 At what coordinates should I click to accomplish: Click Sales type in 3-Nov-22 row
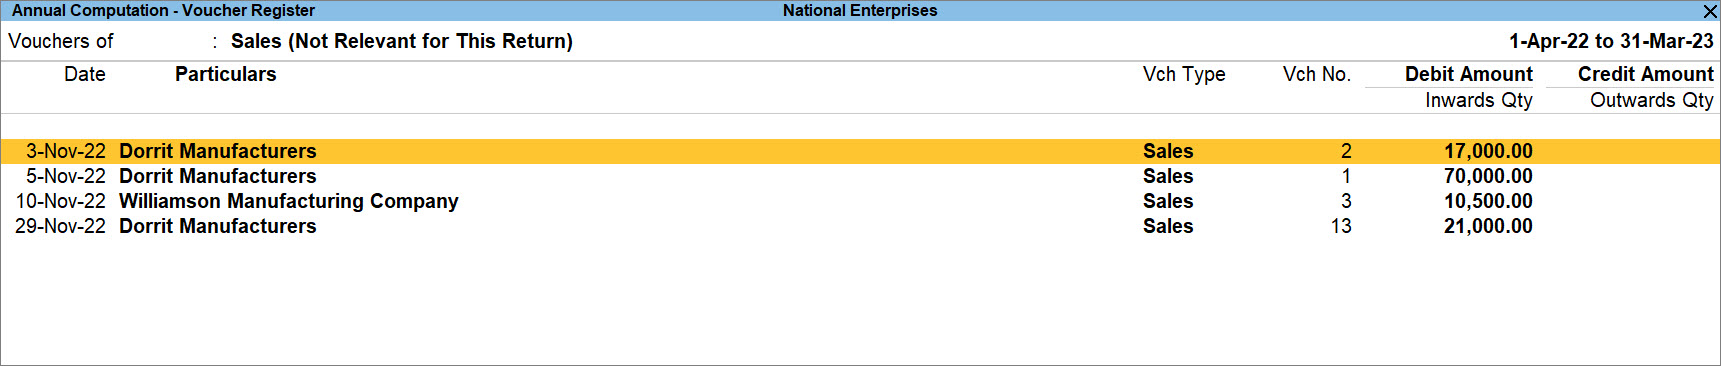1168,151
